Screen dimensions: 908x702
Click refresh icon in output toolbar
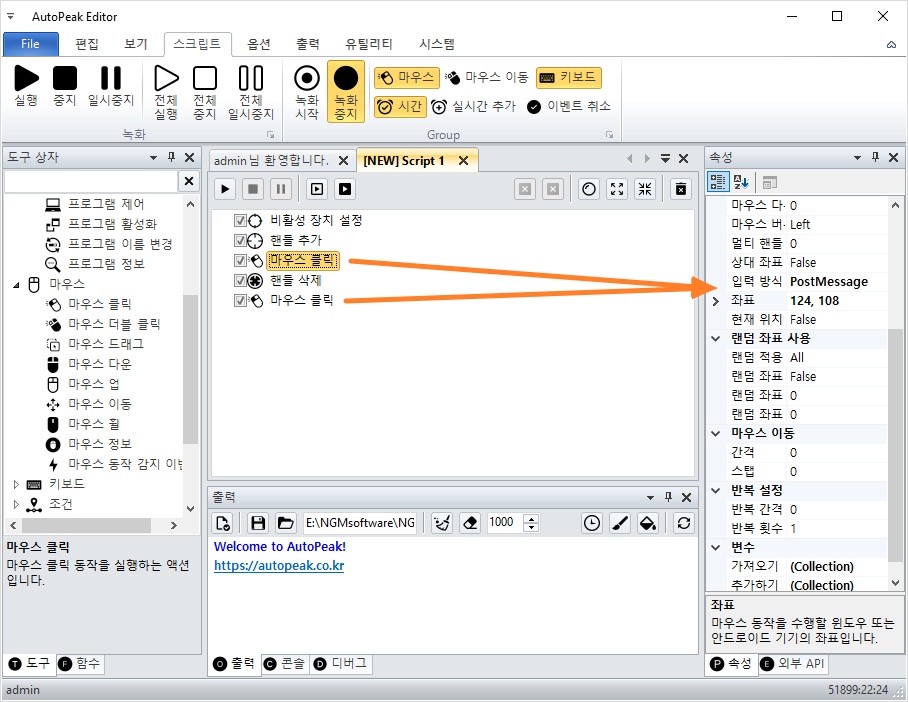pyautogui.click(x=684, y=523)
